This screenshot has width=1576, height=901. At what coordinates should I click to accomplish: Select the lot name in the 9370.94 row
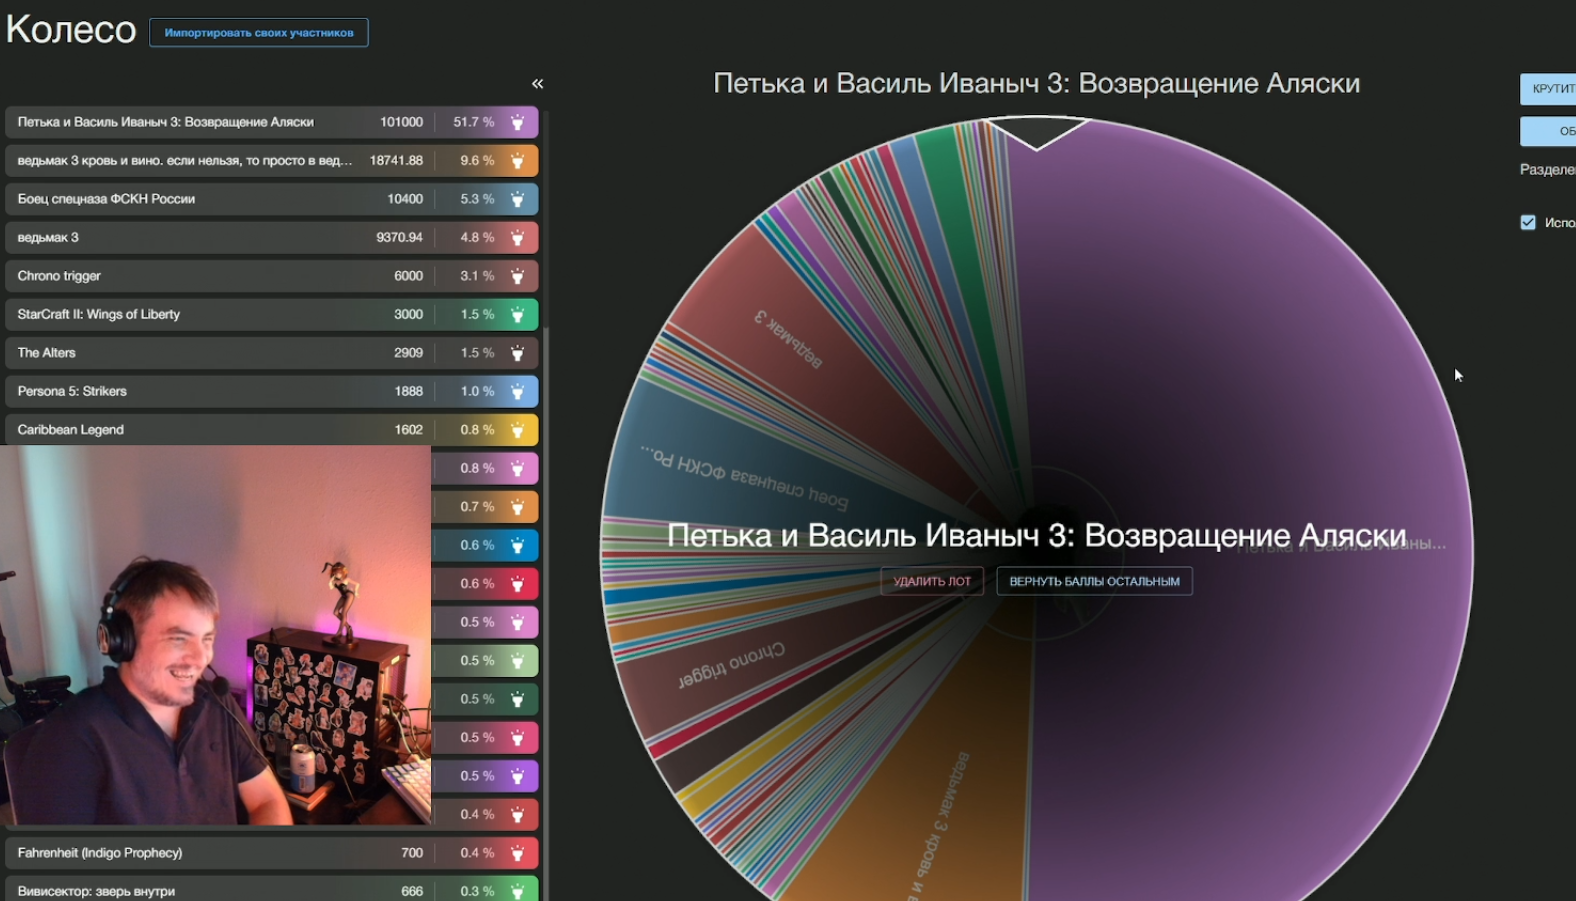[48, 237]
